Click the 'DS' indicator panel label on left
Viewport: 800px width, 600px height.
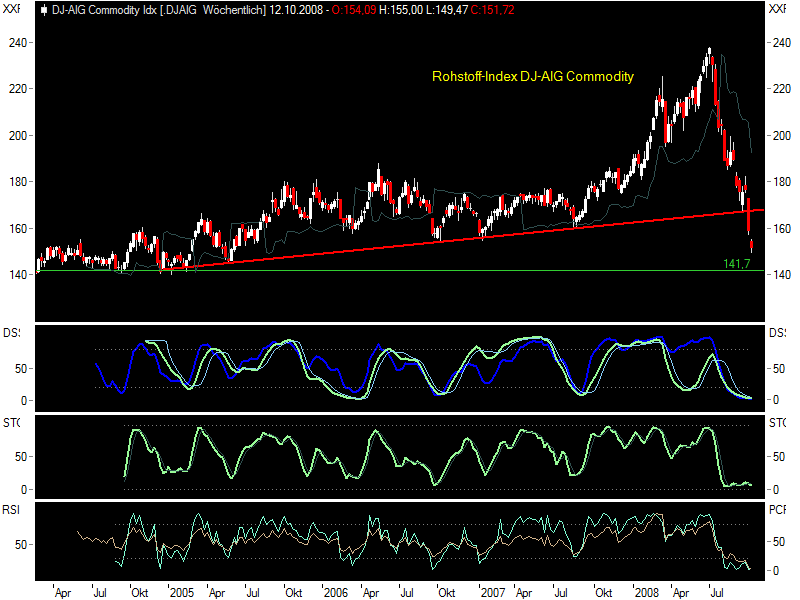click(12, 333)
